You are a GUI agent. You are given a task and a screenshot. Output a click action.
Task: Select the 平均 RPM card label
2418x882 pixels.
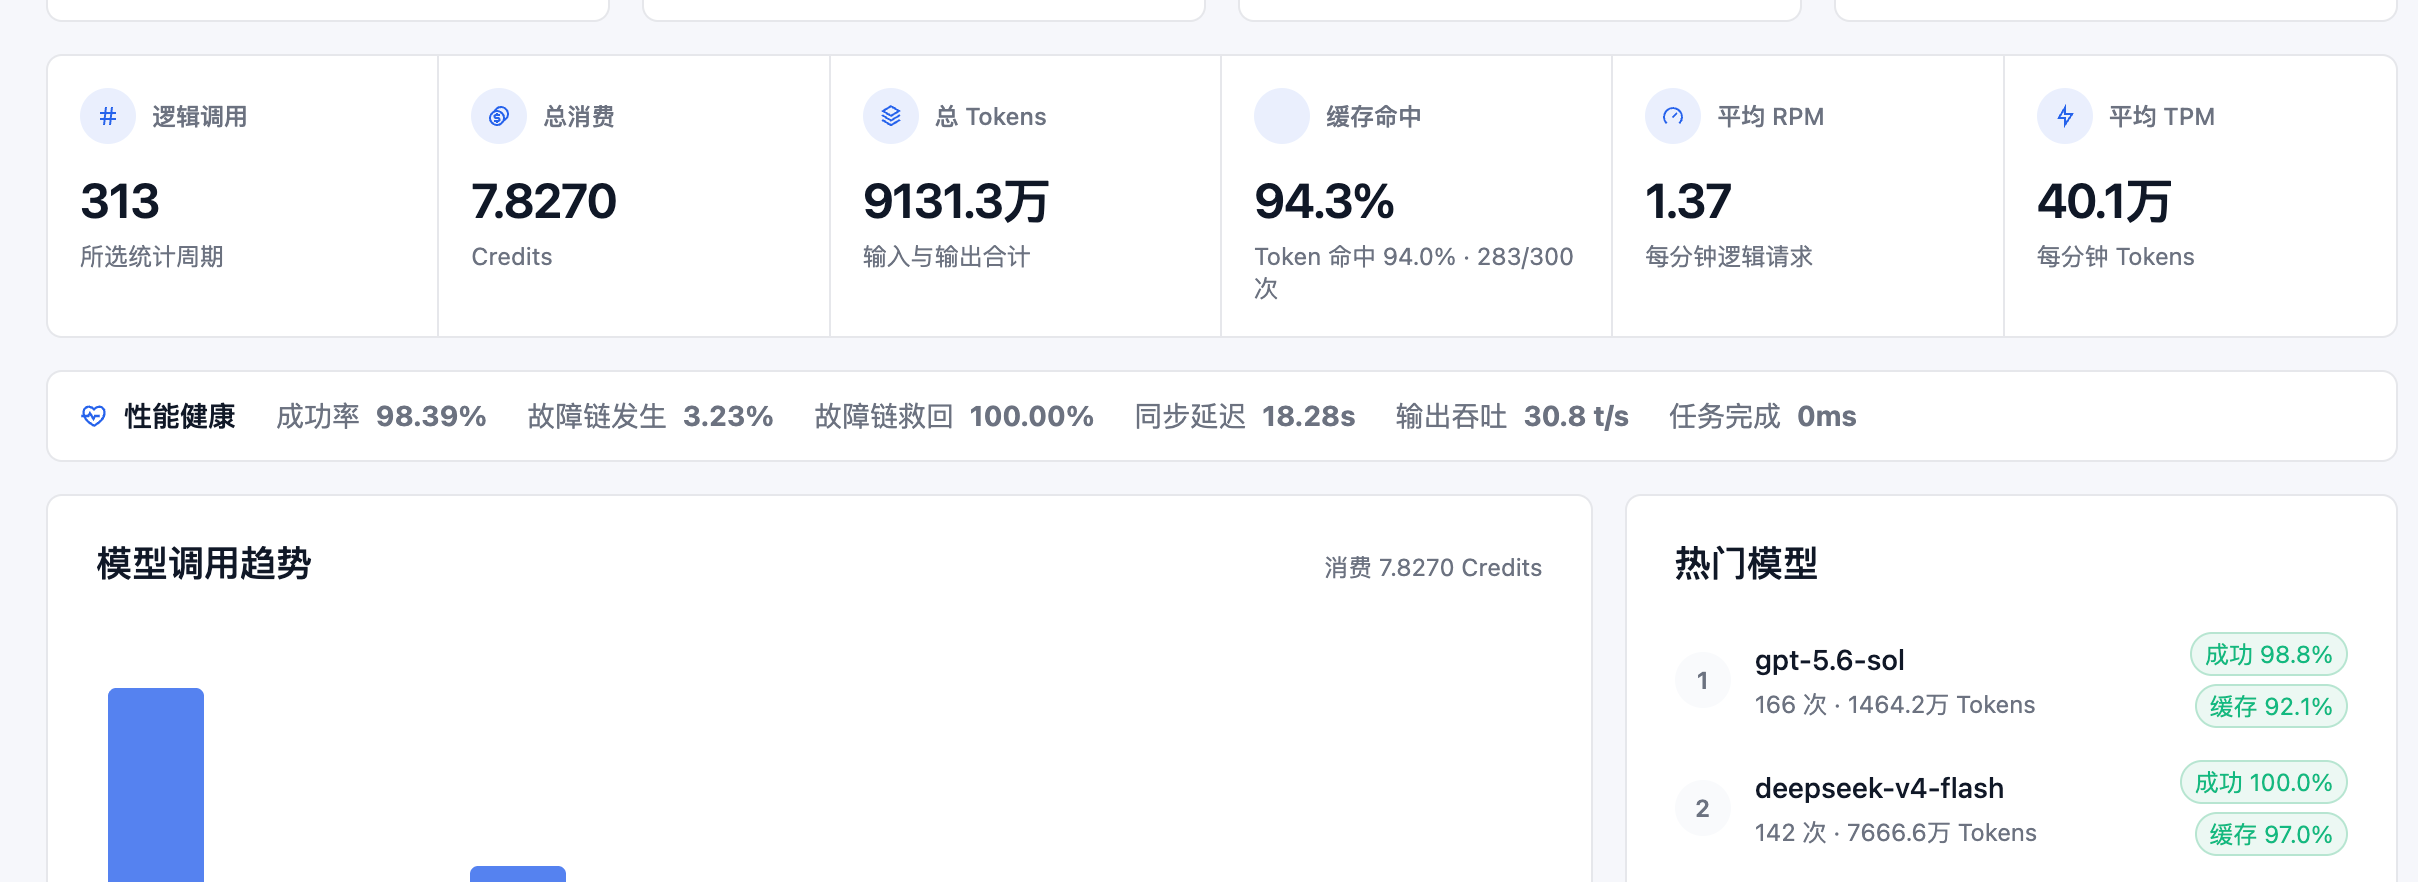coord(1771,117)
